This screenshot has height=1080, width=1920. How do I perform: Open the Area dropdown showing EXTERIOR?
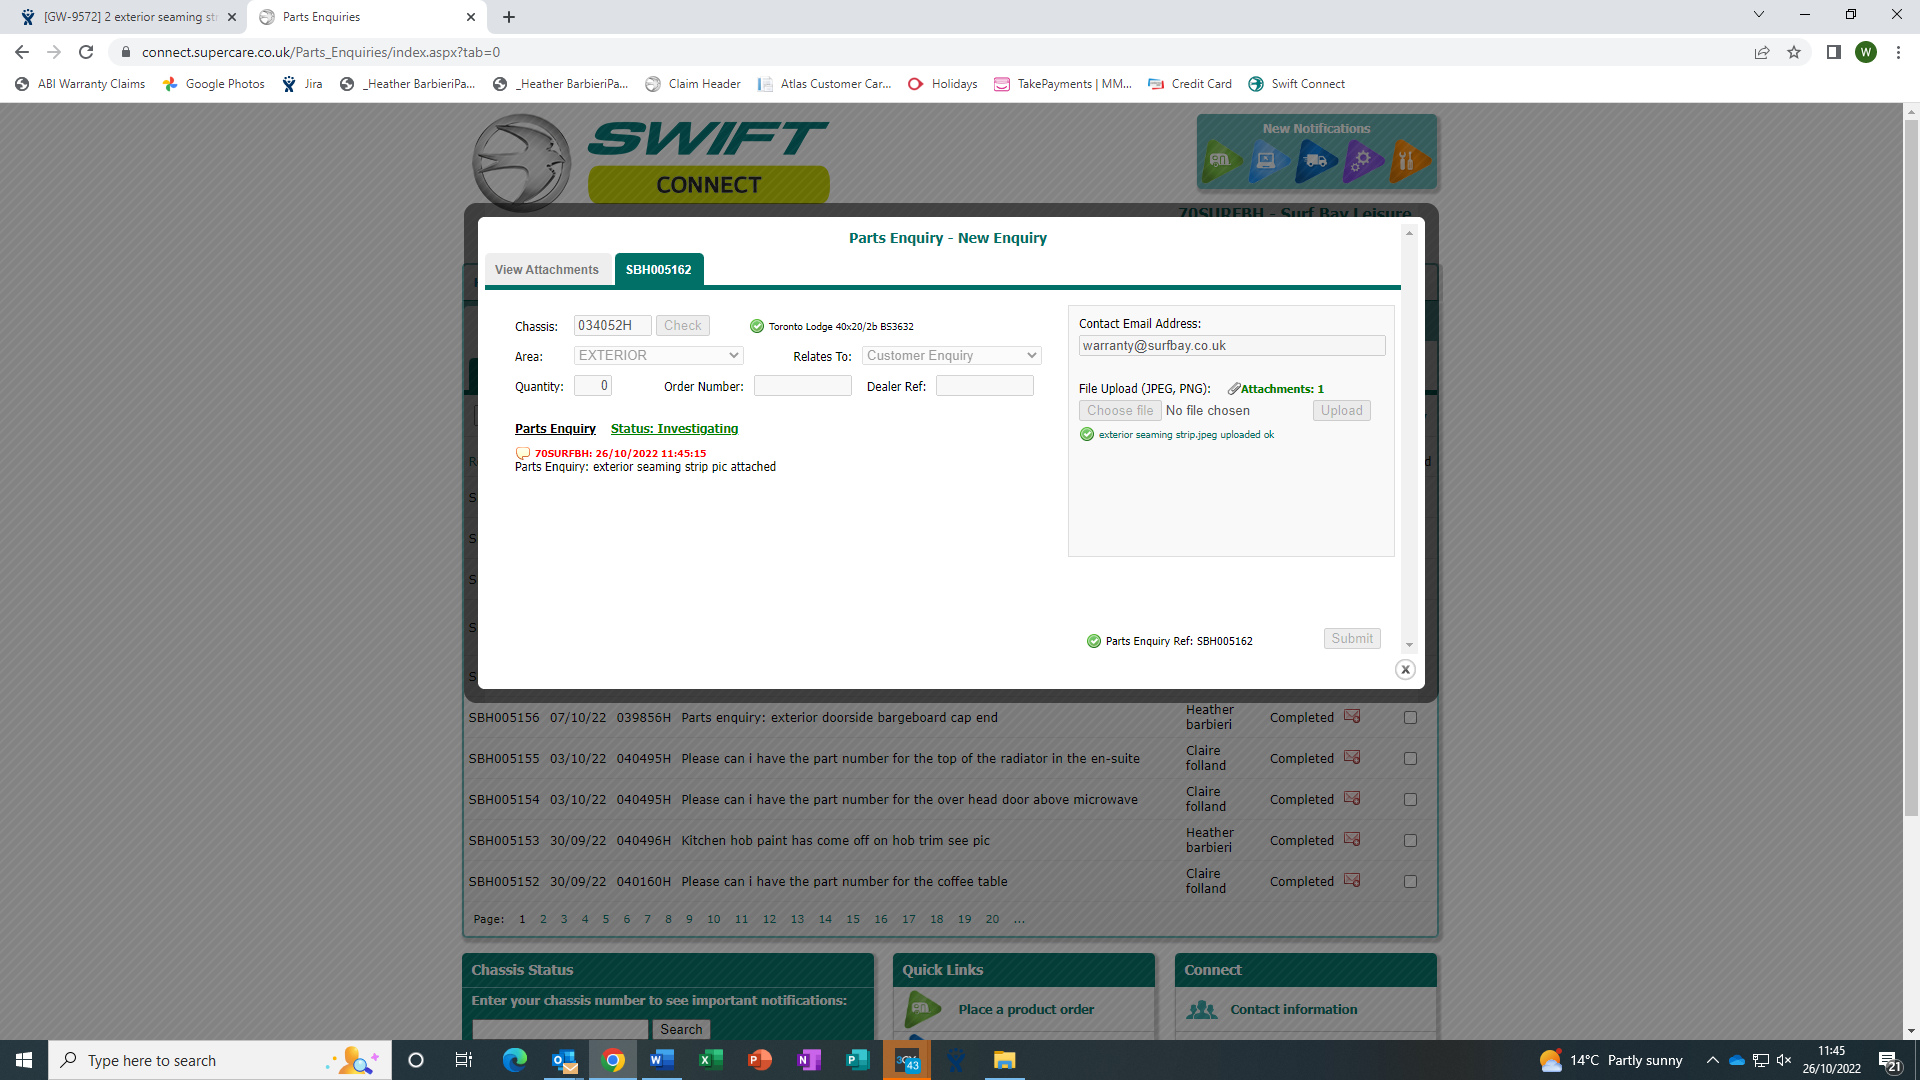658,355
